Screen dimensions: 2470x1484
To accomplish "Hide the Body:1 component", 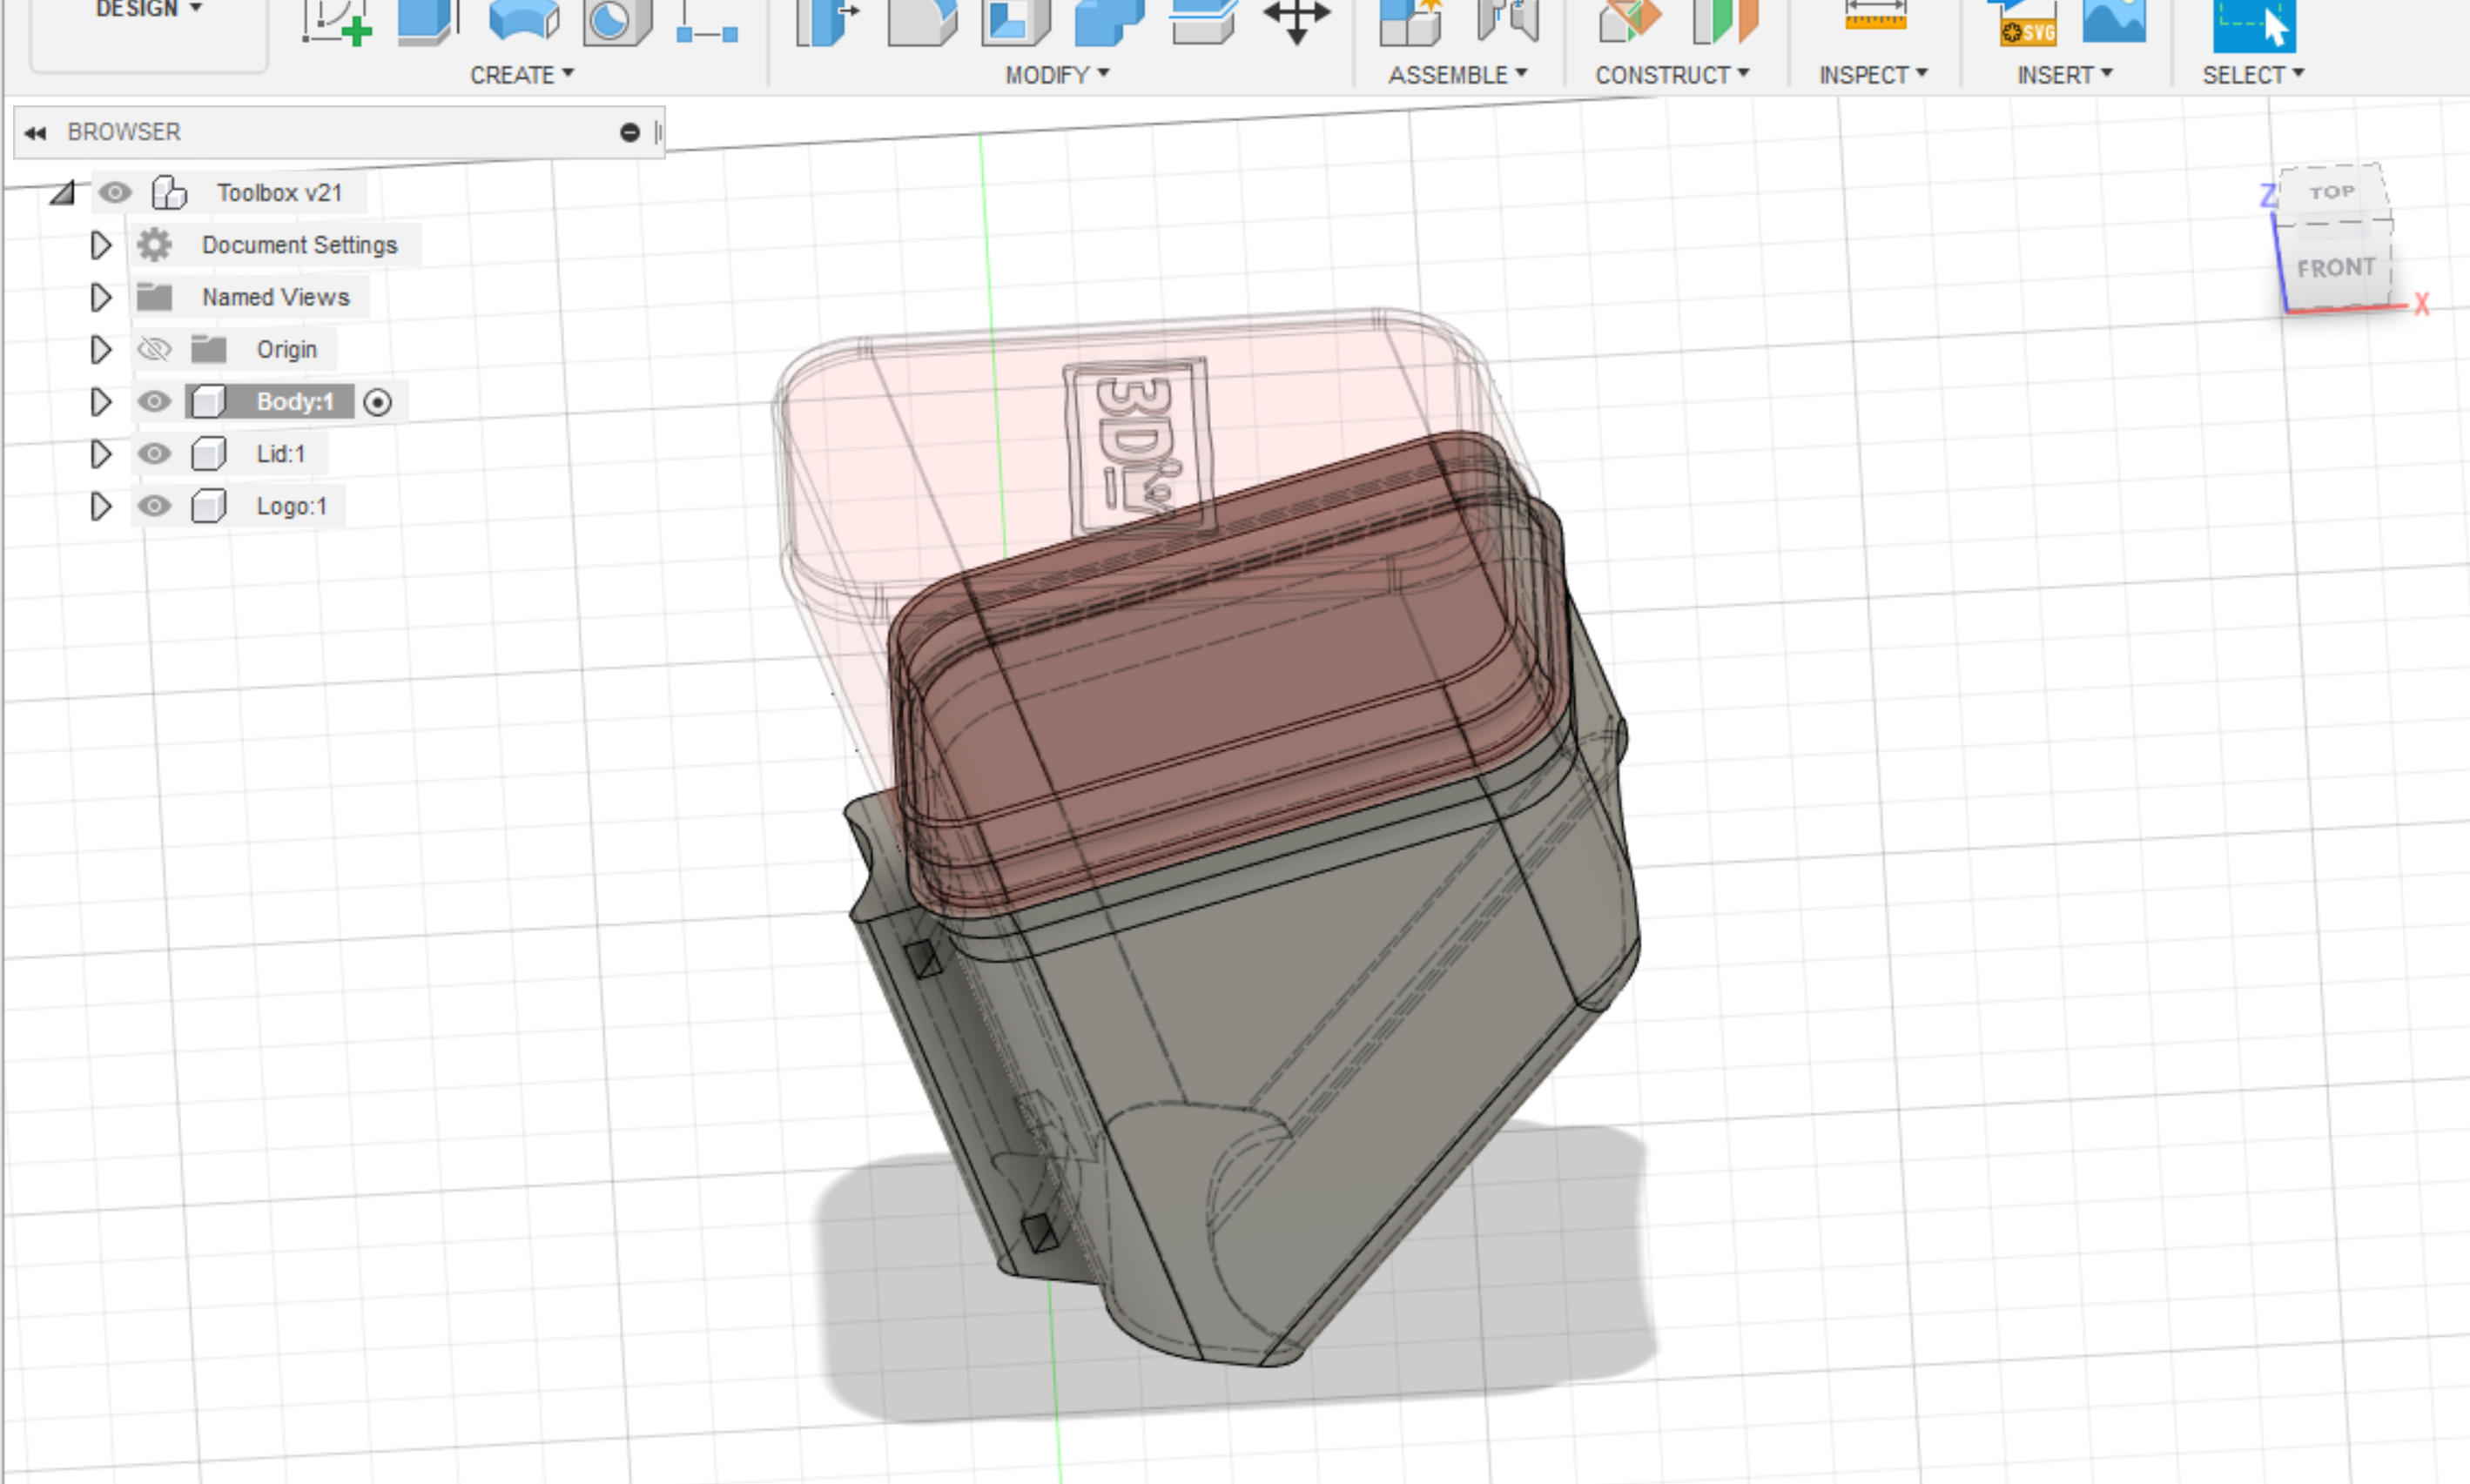I will [x=154, y=401].
